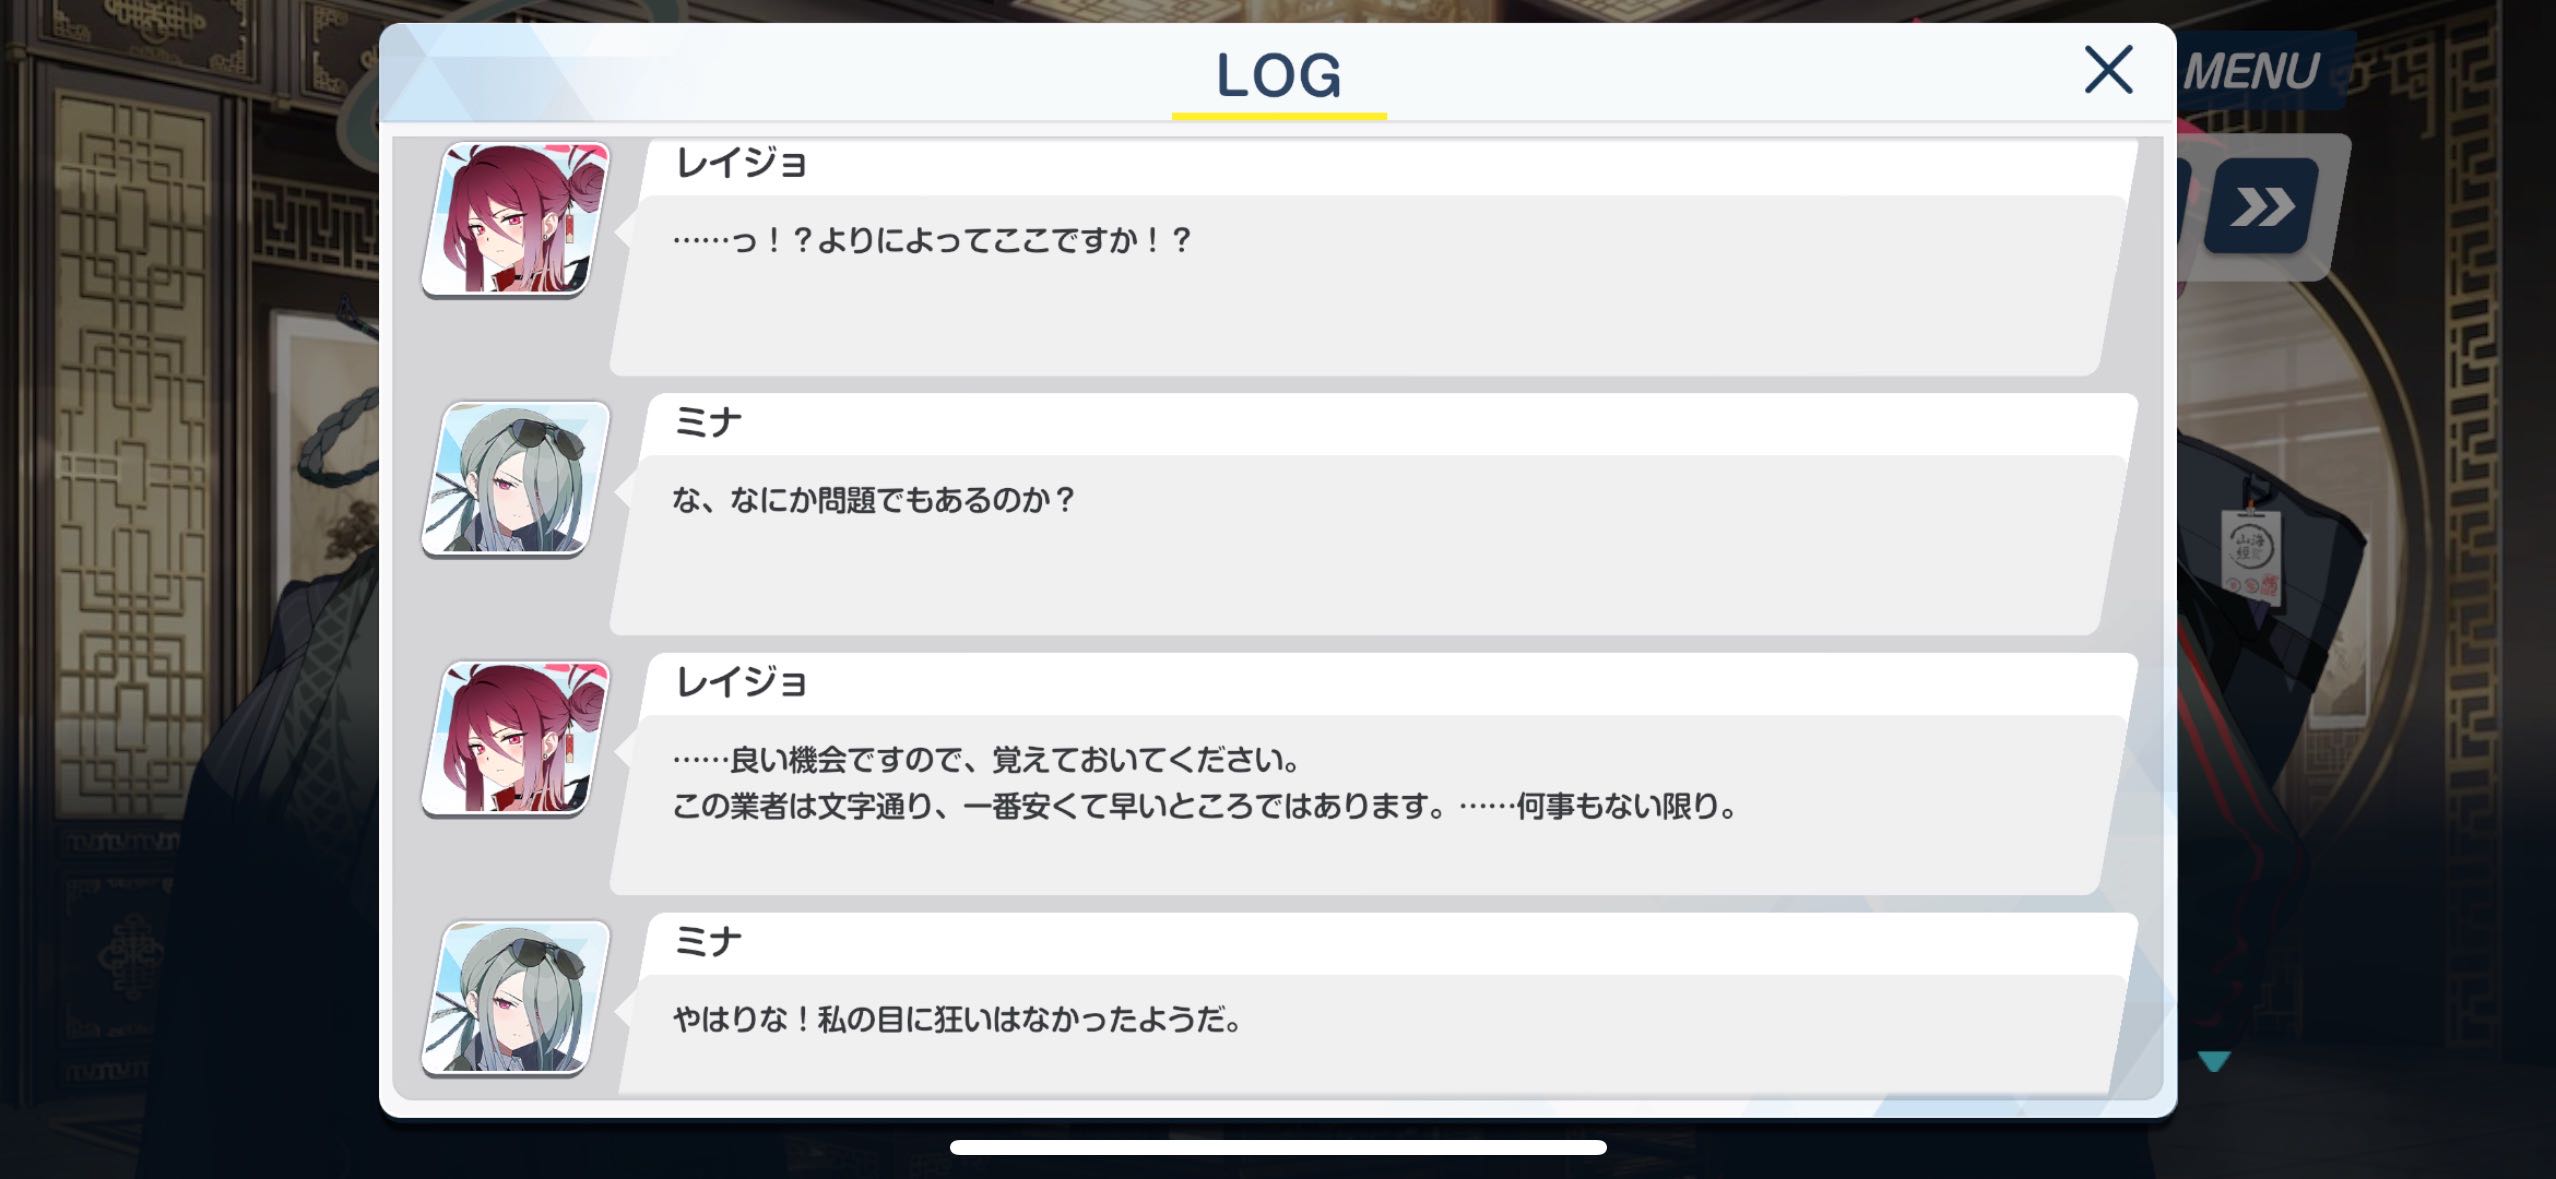Click the yellow underline beneath LOG
Viewport: 2556px width, 1179px height.
coord(1279,116)
